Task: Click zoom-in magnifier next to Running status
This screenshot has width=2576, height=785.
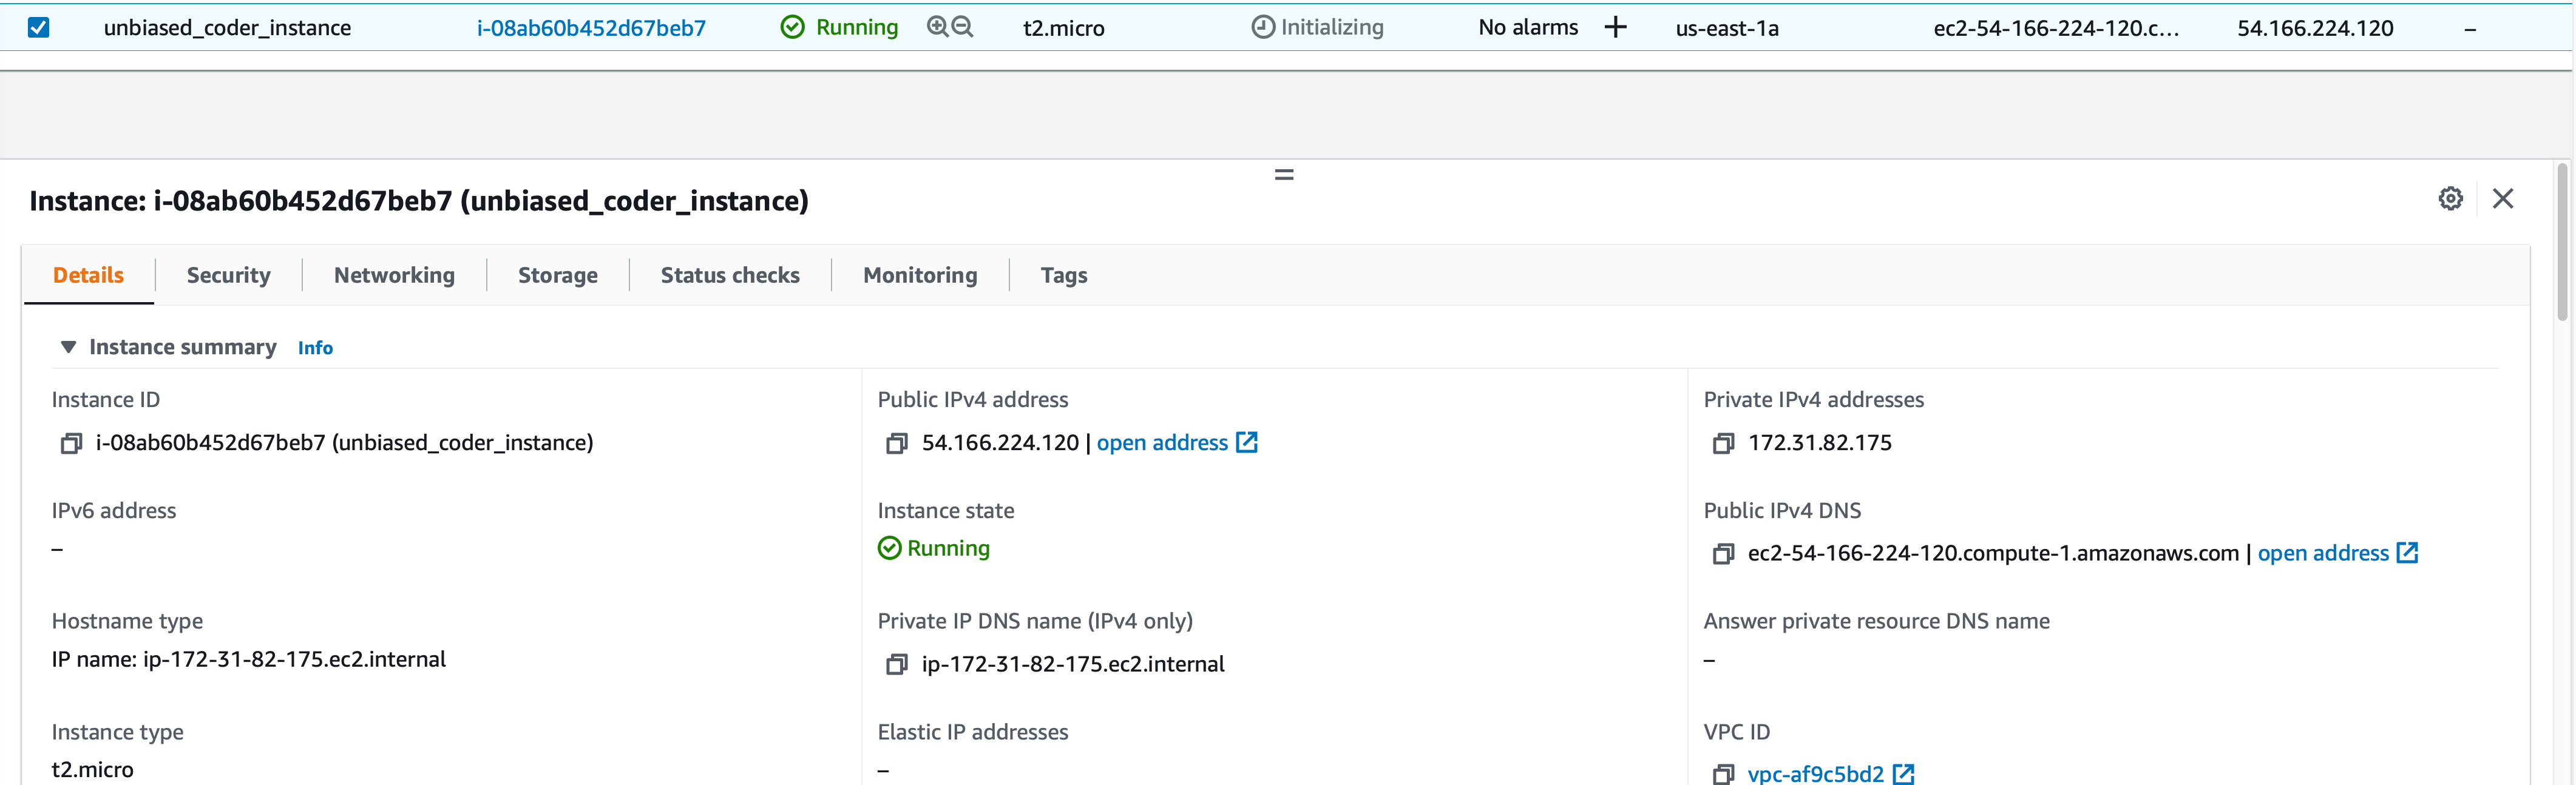Action: [937, 27]
